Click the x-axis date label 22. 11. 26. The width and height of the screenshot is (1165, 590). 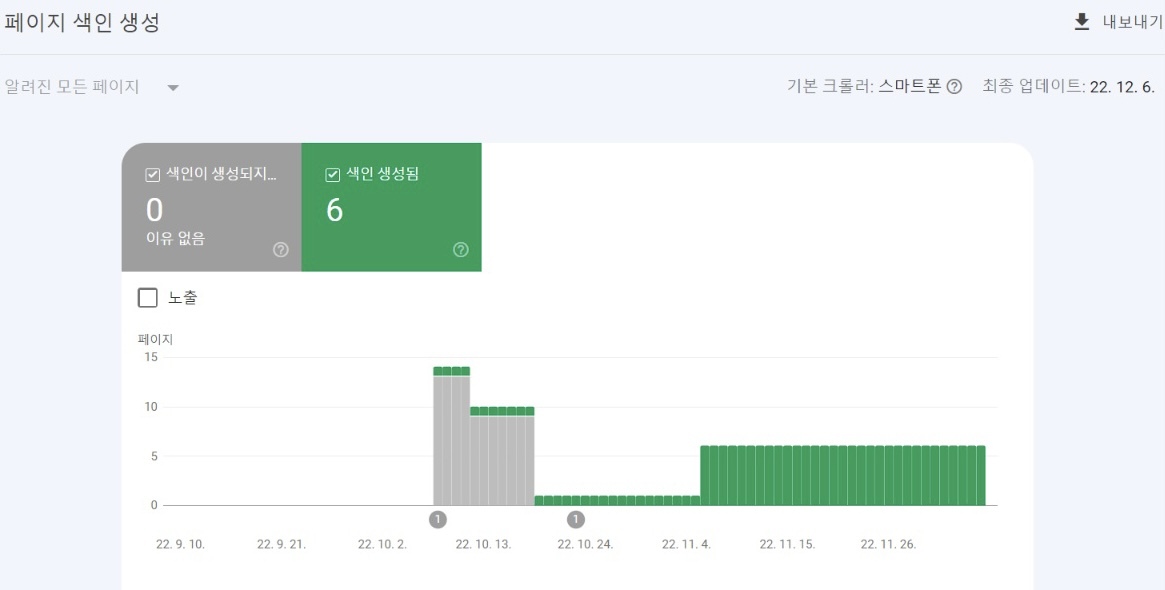tap(888, 544)
